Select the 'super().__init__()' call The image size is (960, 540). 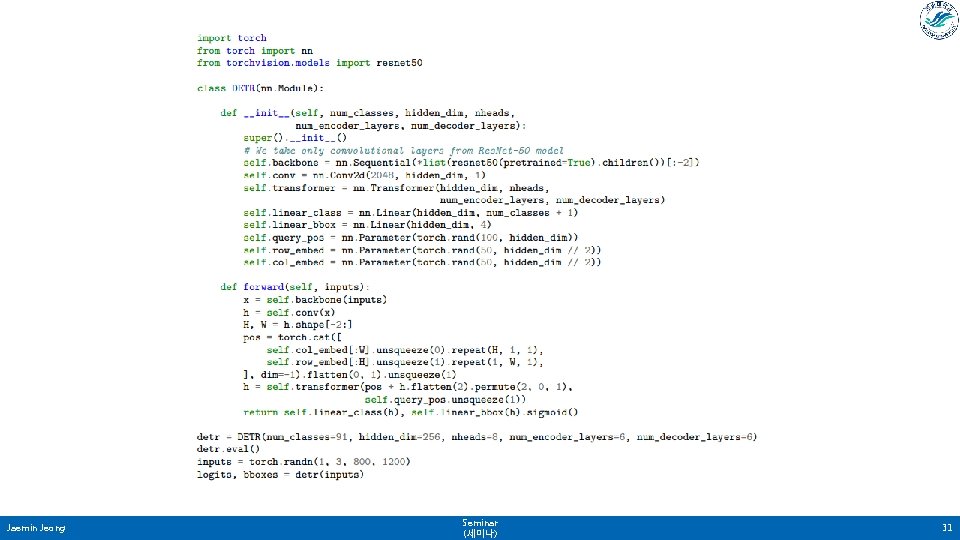pos(295,138)
